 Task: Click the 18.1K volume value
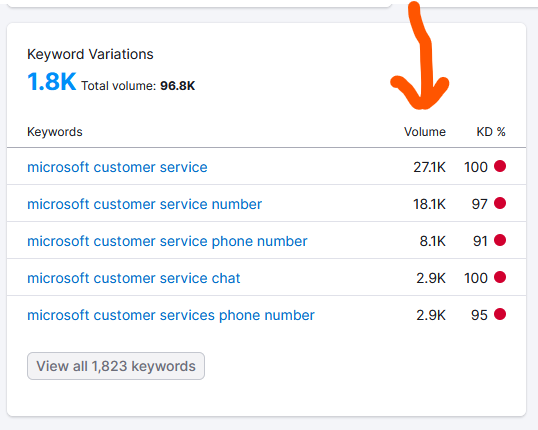point(429,204)
